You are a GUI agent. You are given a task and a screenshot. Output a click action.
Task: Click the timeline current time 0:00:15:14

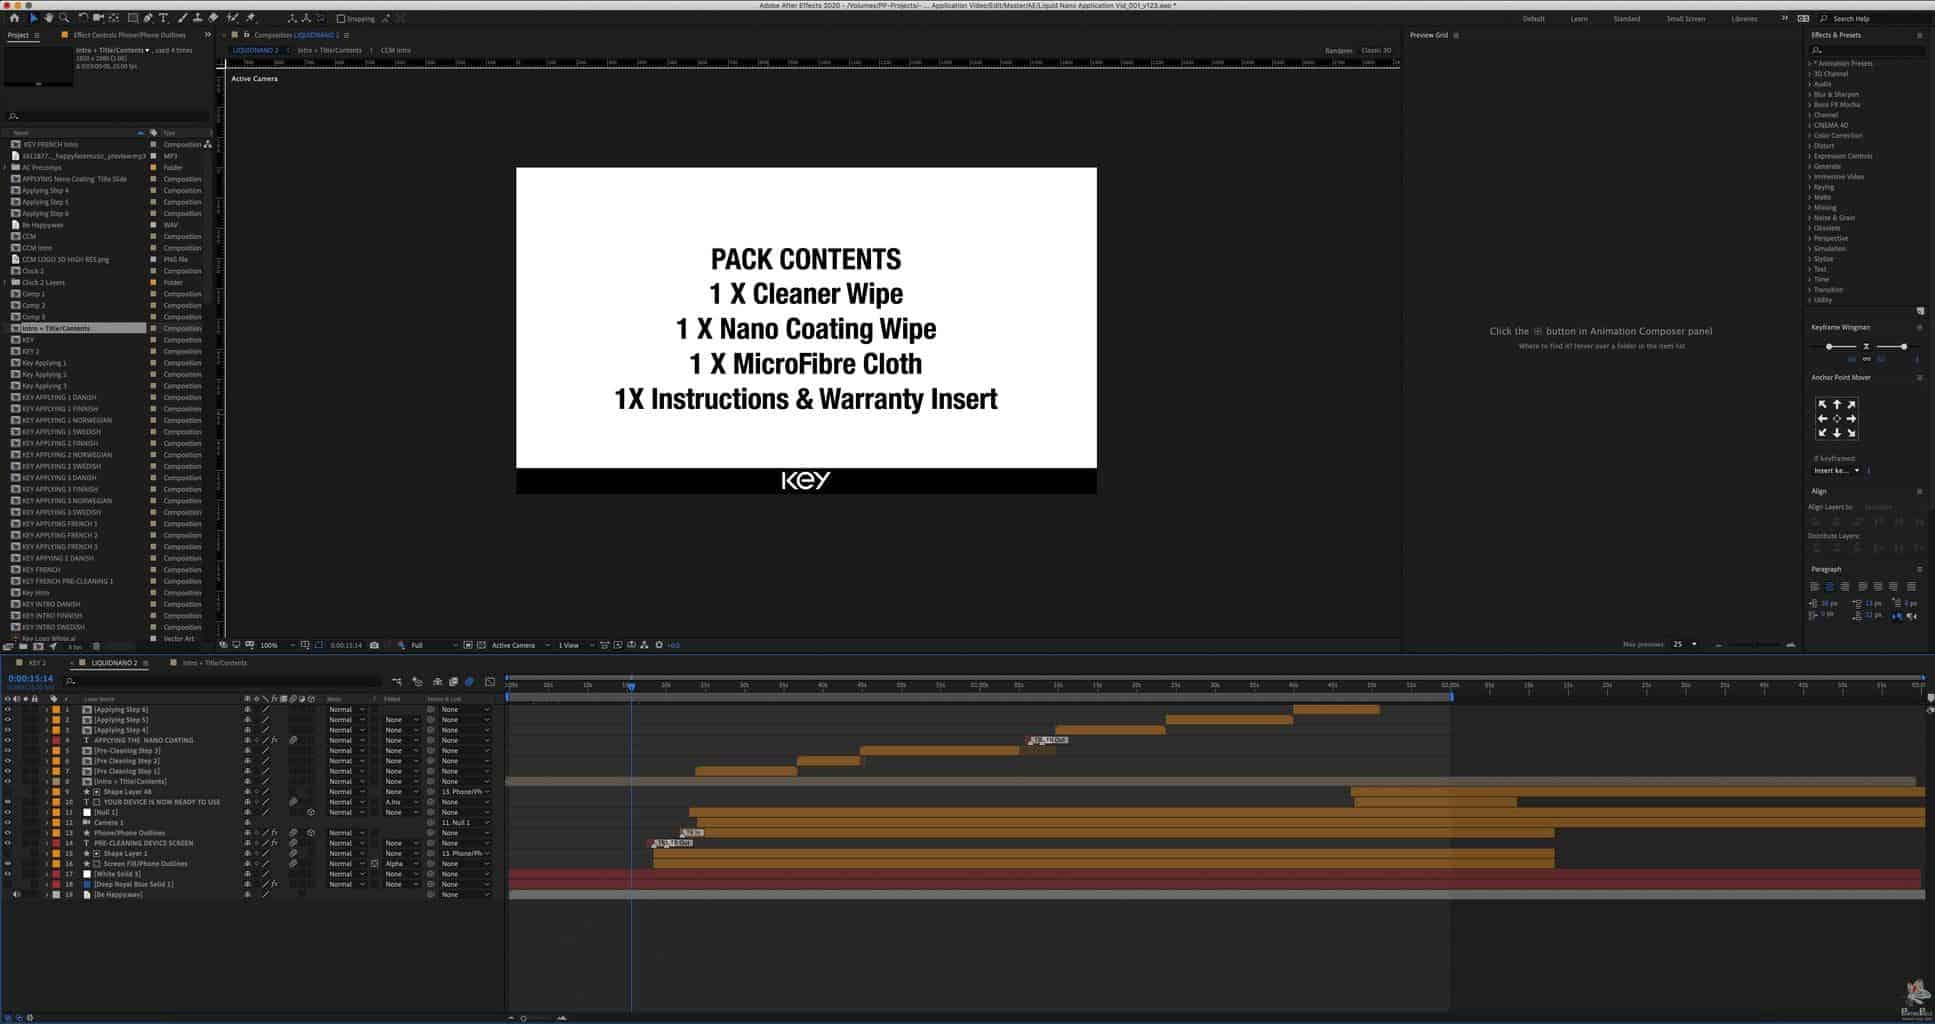(x=30, y=679)
